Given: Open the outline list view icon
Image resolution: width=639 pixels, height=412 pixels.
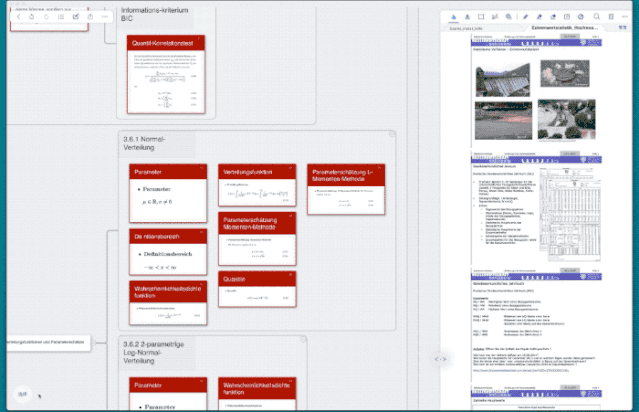Looking at the screenshot, I should click(x=61, y=17).
